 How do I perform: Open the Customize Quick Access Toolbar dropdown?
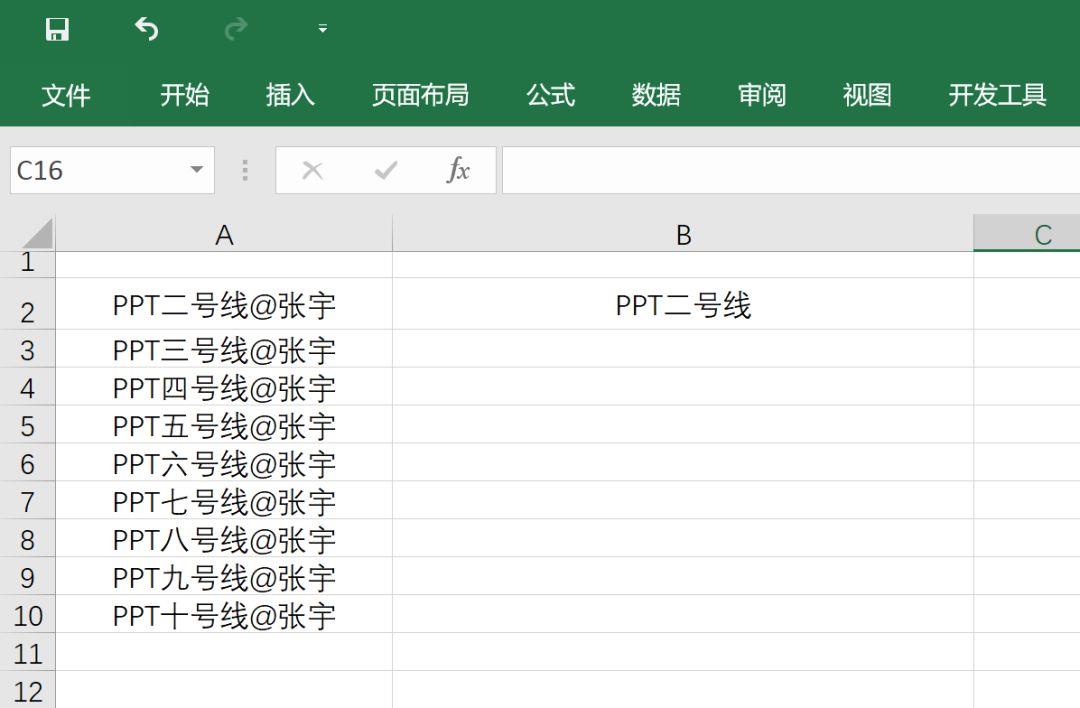point(322,30)
